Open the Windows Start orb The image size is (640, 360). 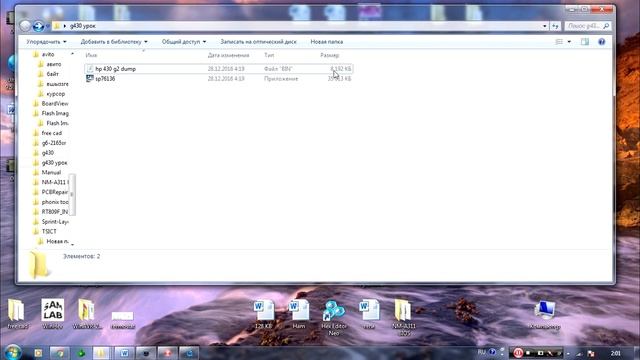(x=12, y=352)
